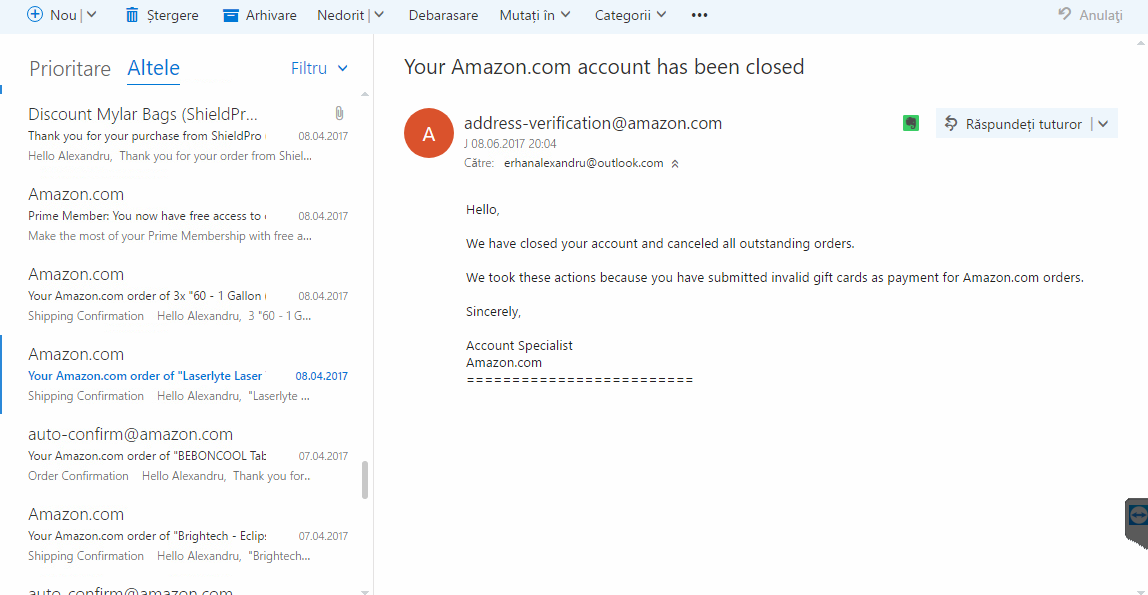This screenshot has height=595, width=1148.
Task: Open the three-dots more actions menu
Action: [x=699, y=15]
